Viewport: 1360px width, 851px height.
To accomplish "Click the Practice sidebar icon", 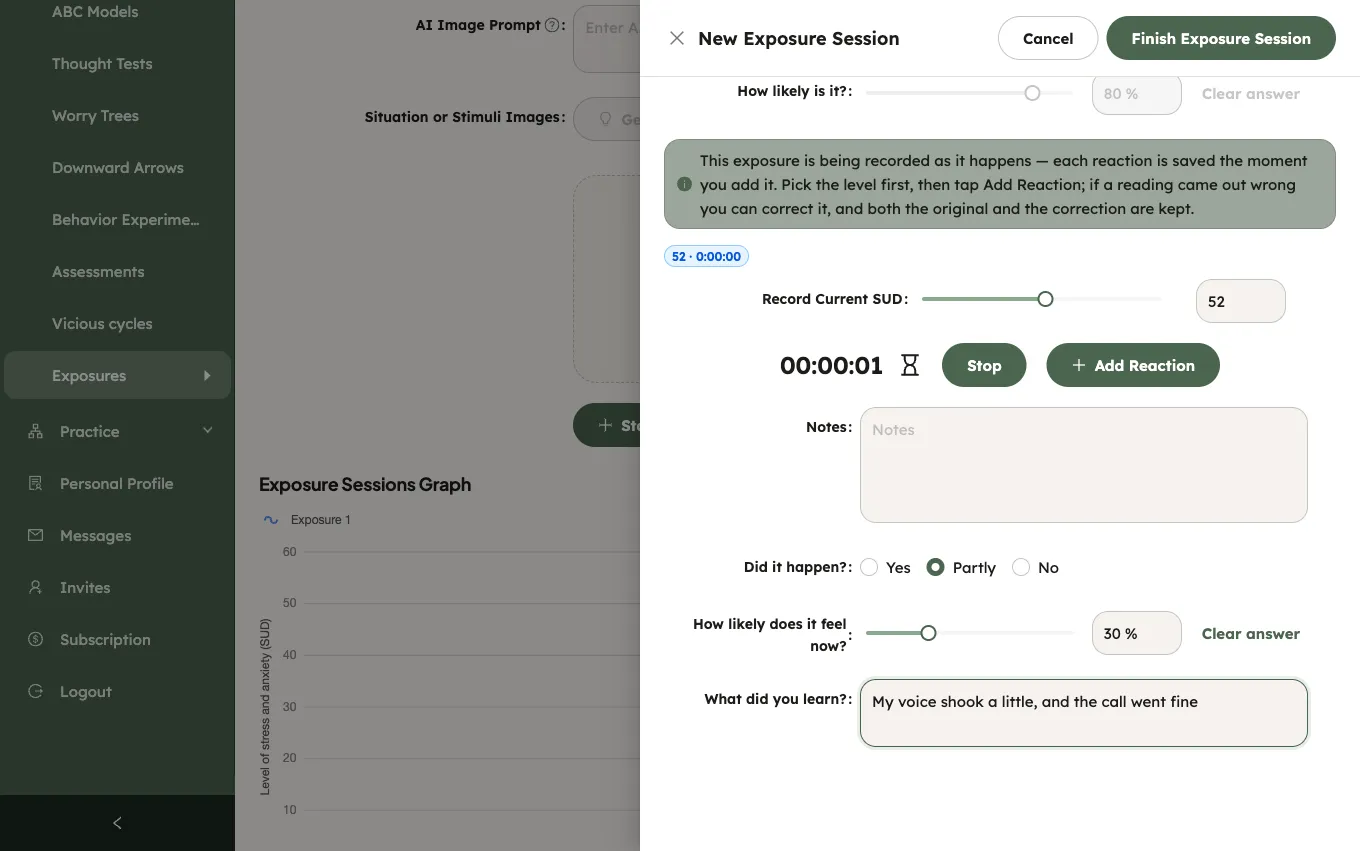I will pyautogui.click(x=36, y=431).
